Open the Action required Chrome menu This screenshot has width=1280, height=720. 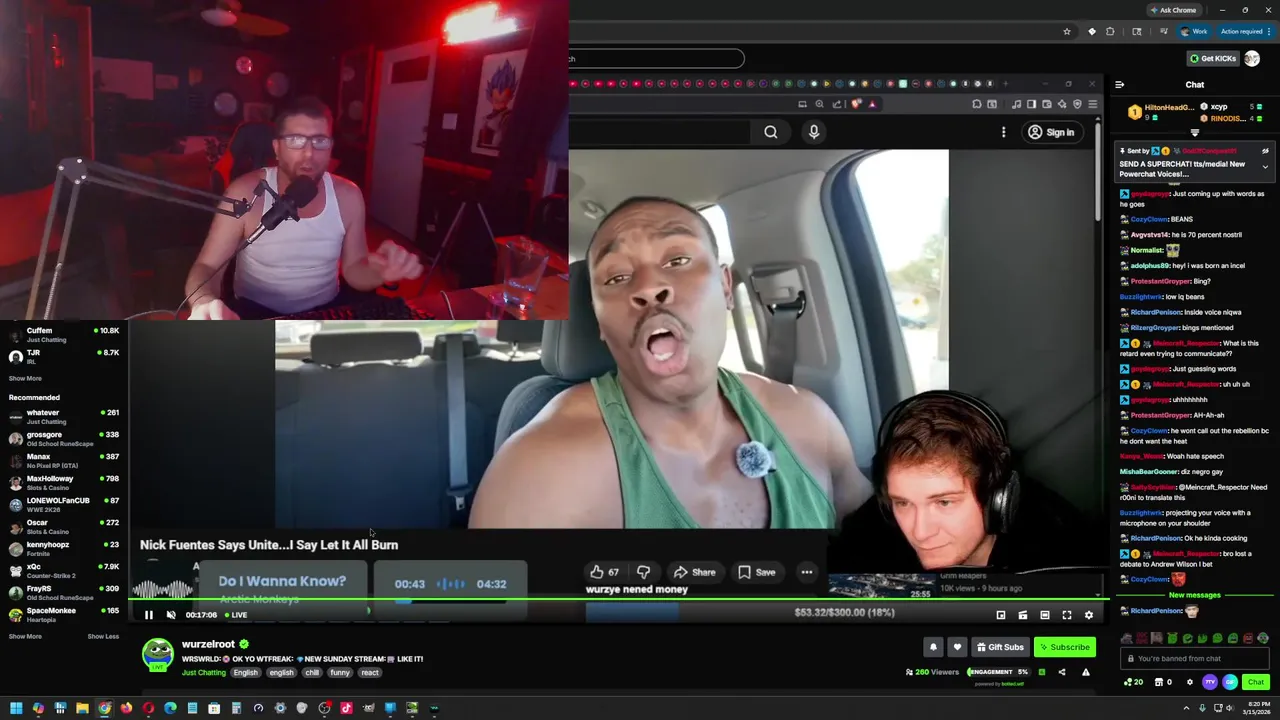(1244, 31)
